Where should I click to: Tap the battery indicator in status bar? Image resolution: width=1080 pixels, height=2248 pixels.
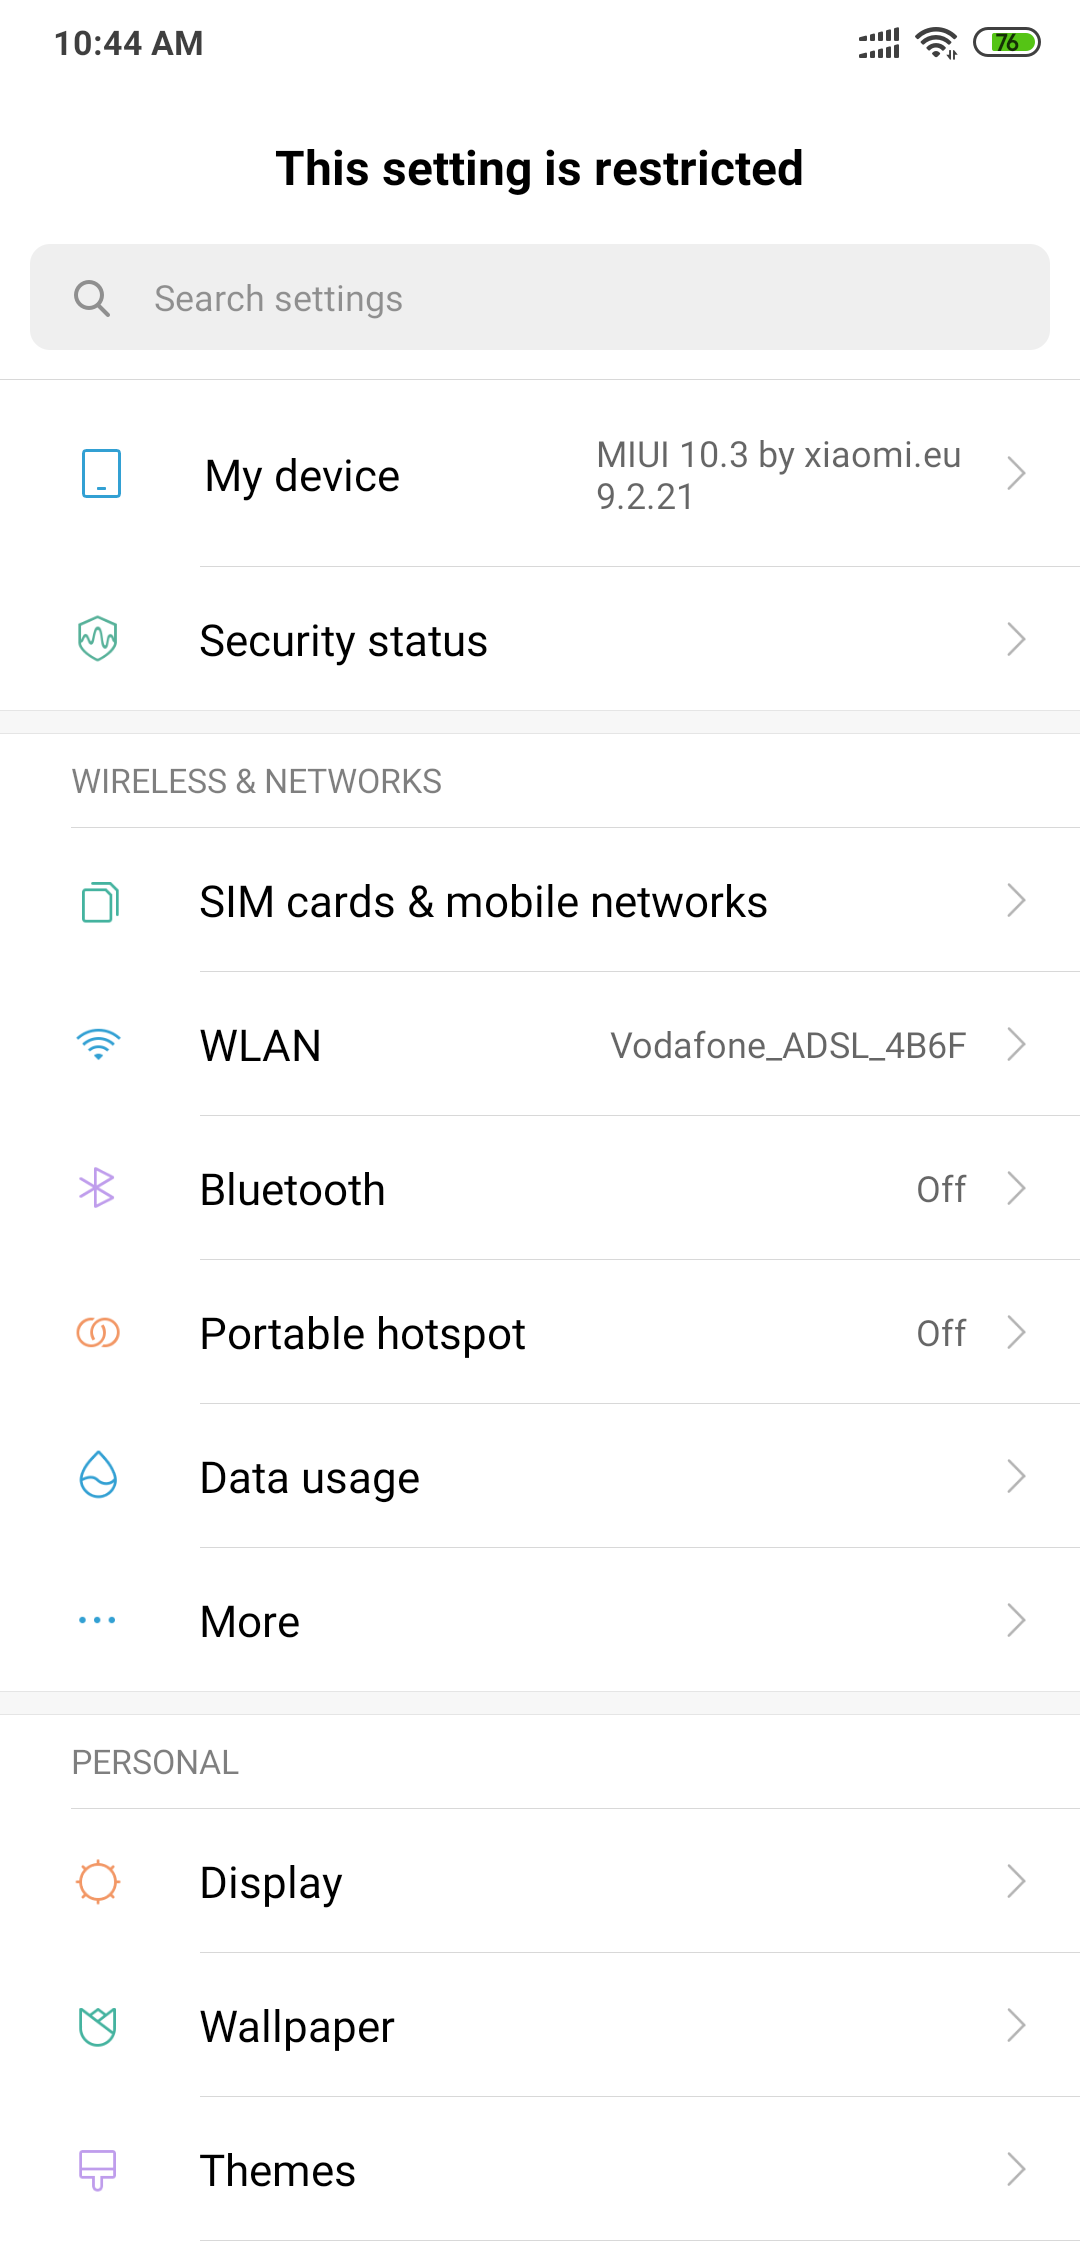(1007, 43)
